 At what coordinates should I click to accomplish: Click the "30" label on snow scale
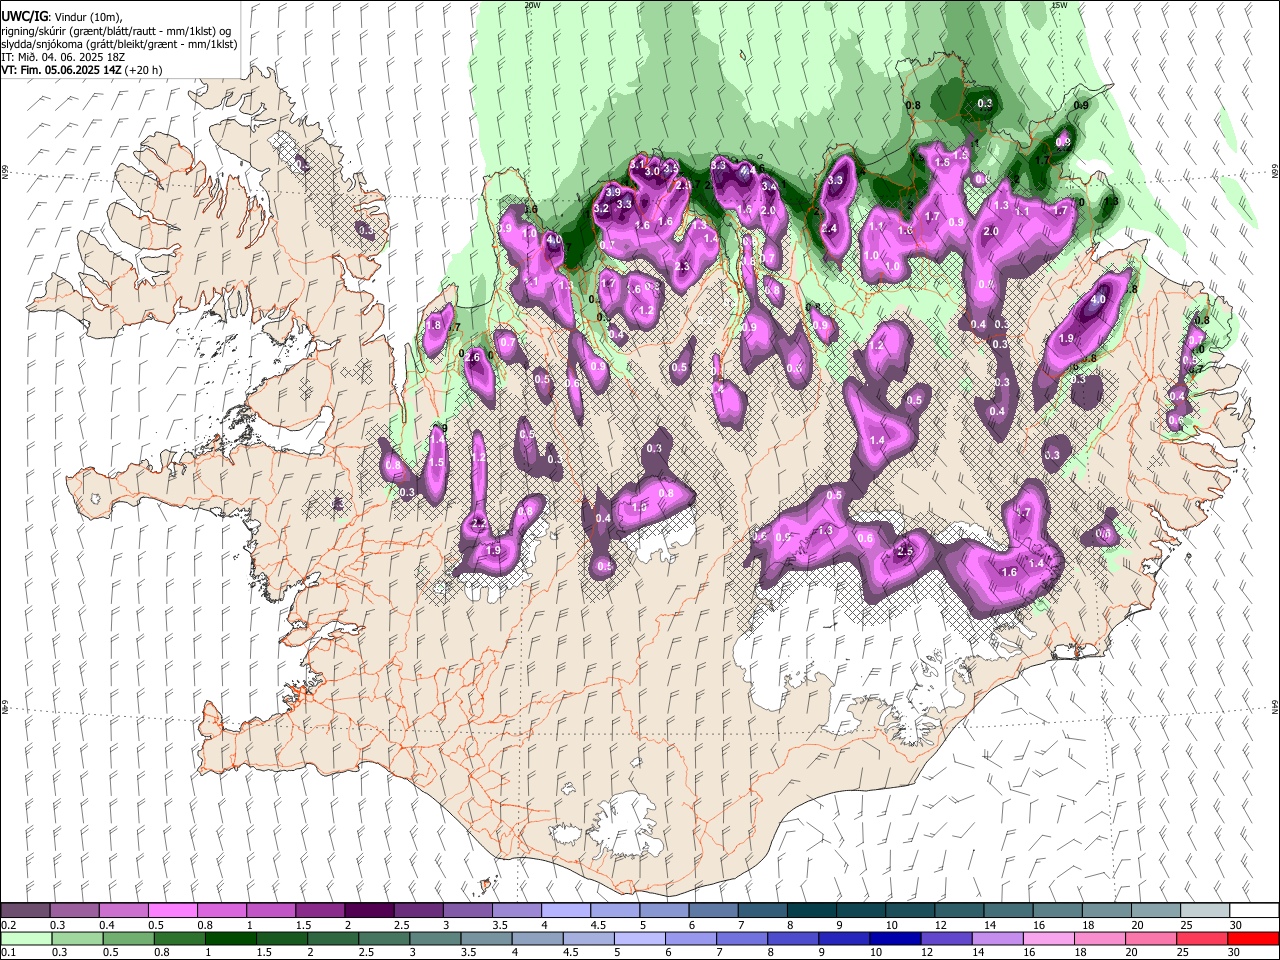[x=1236, y=925]
